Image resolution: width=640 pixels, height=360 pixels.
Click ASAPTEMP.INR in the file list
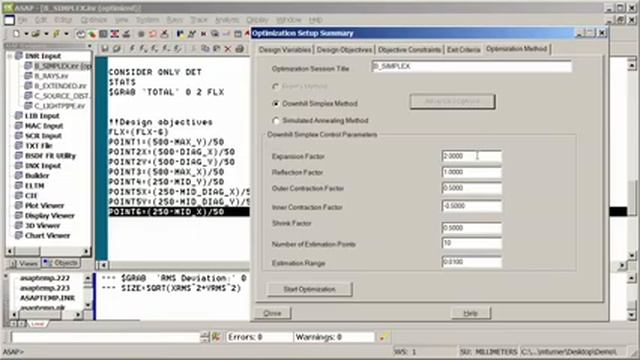pyautogui.click(x=47, y=298)
